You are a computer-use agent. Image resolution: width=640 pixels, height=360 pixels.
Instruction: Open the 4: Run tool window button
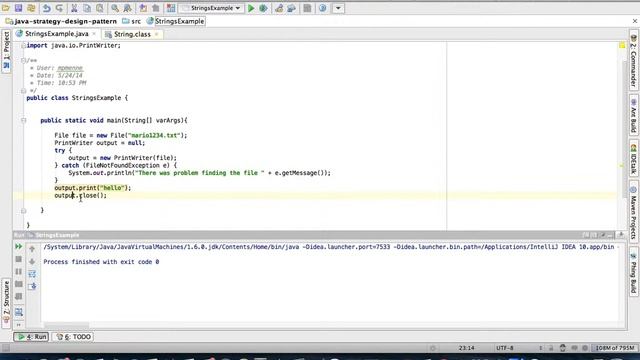[31, 337]
